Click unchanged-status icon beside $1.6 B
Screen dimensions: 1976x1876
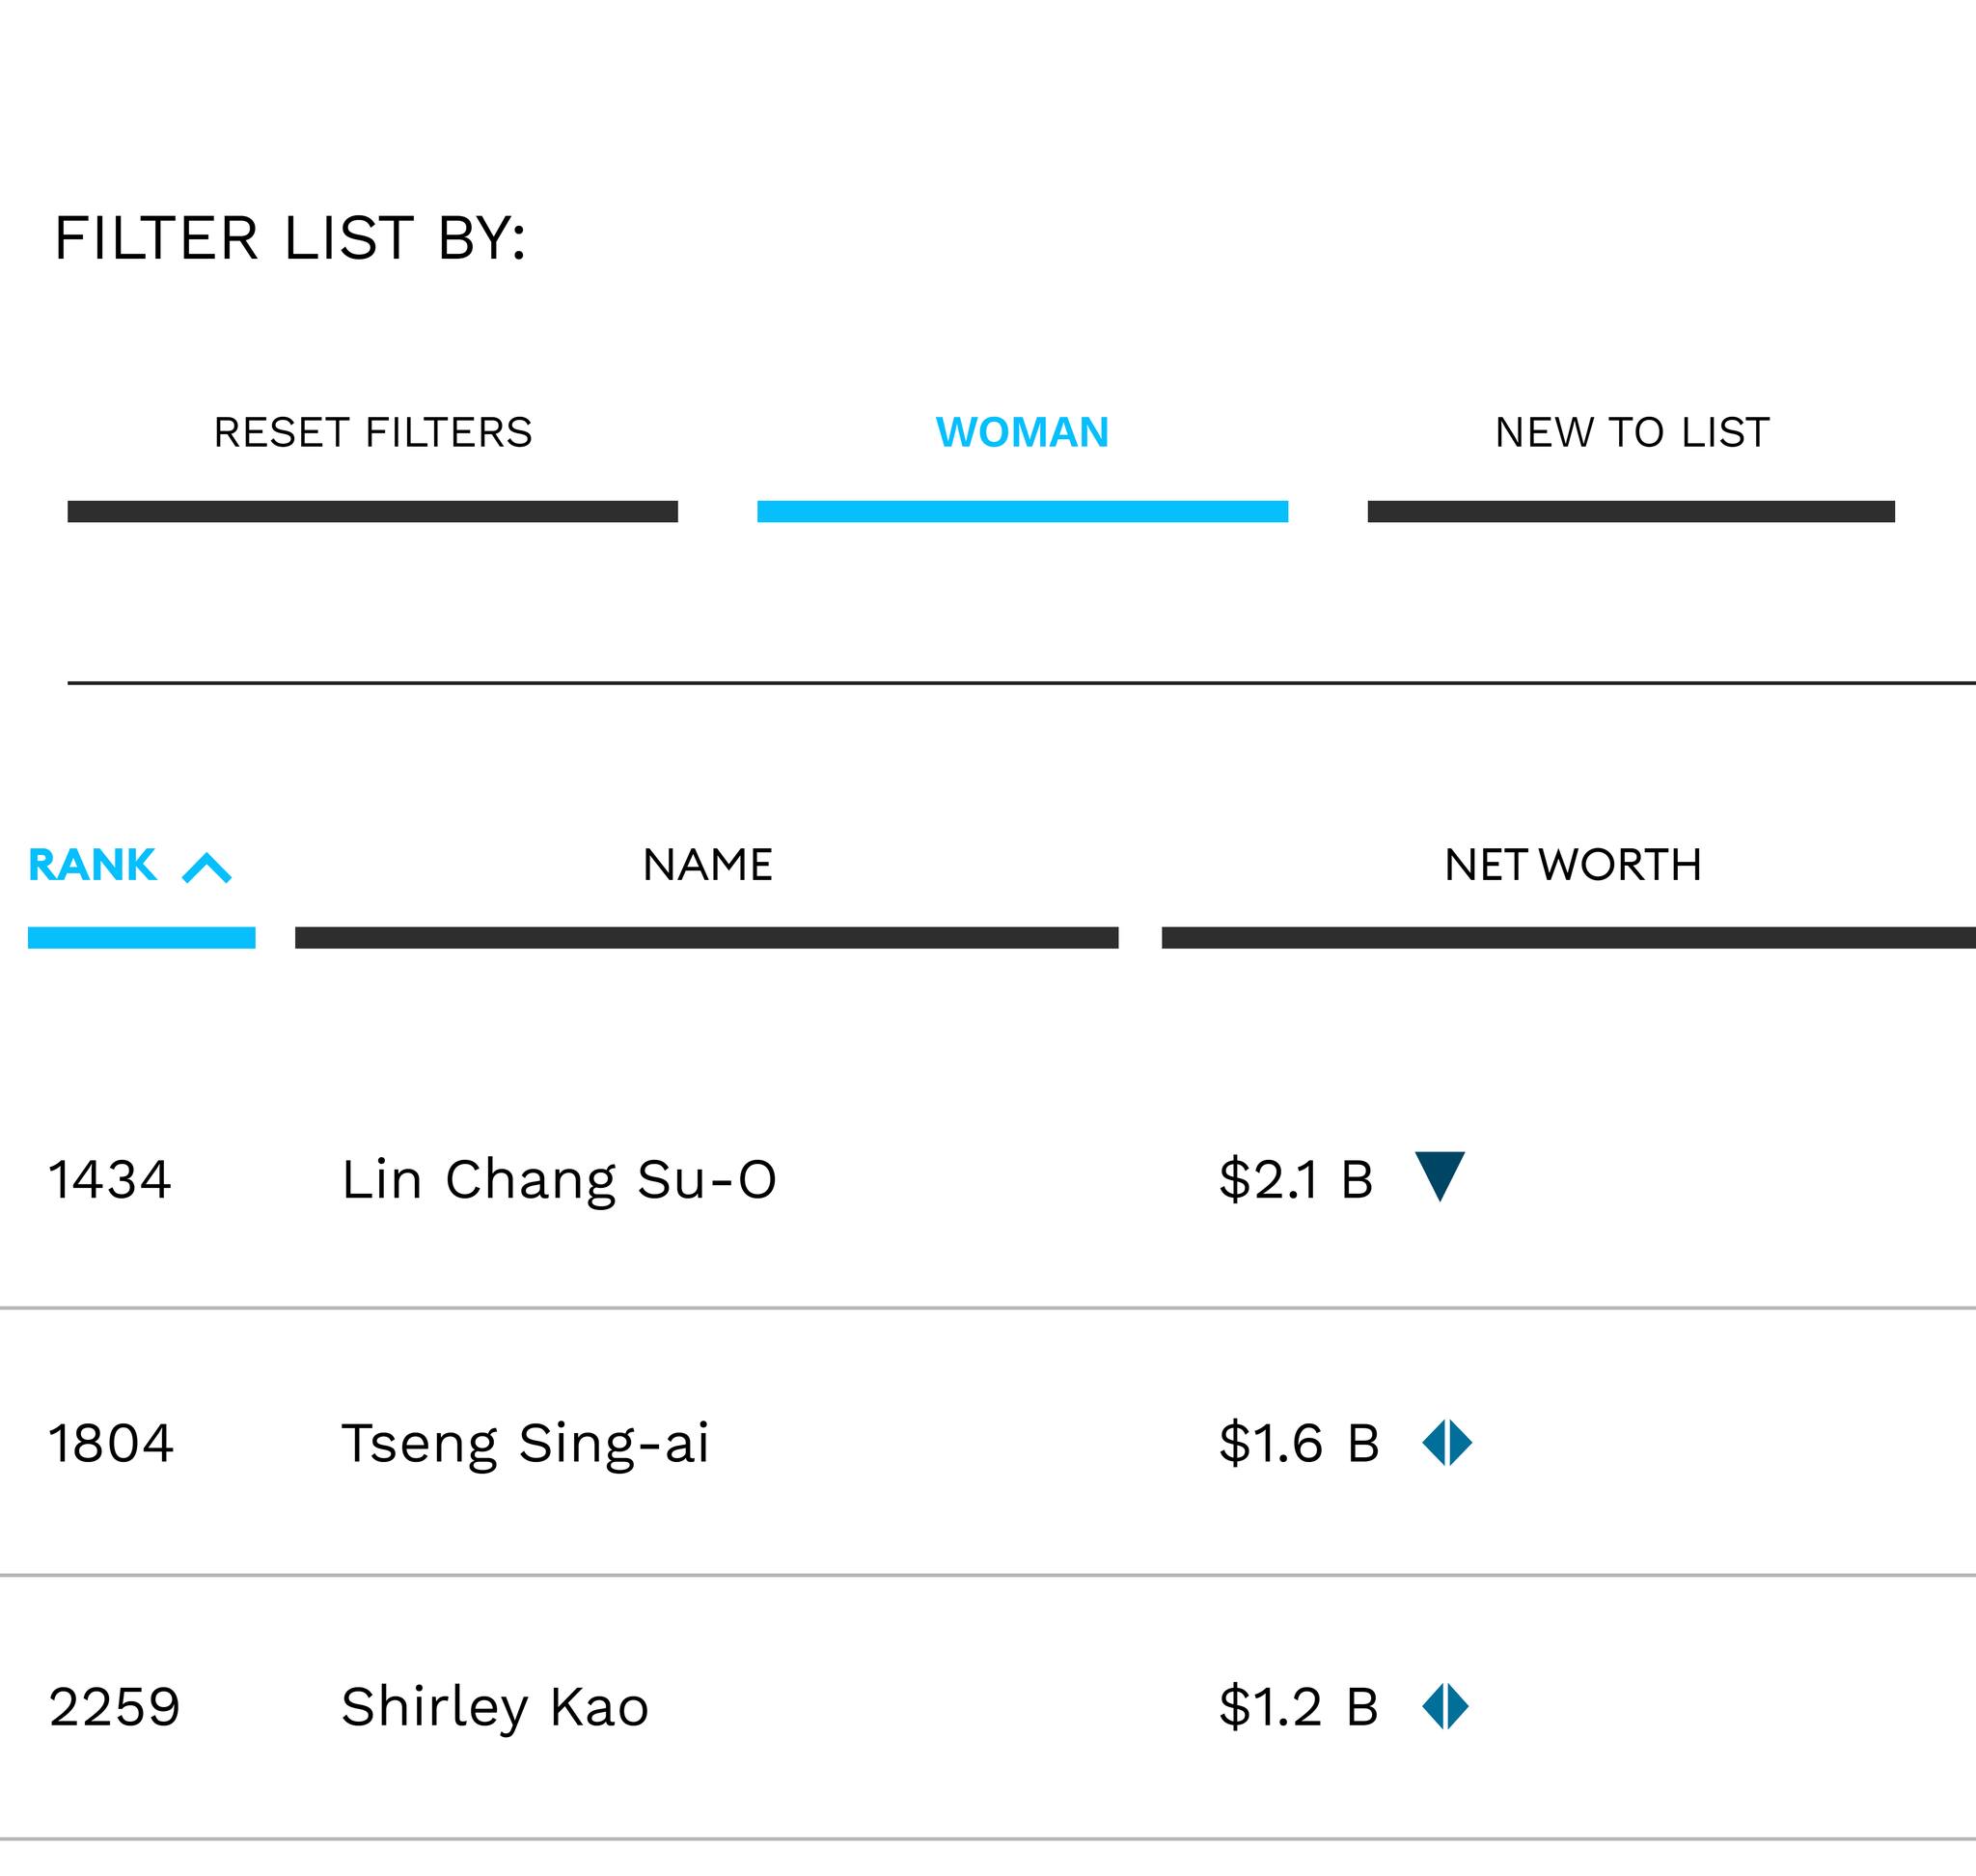1446,1443
